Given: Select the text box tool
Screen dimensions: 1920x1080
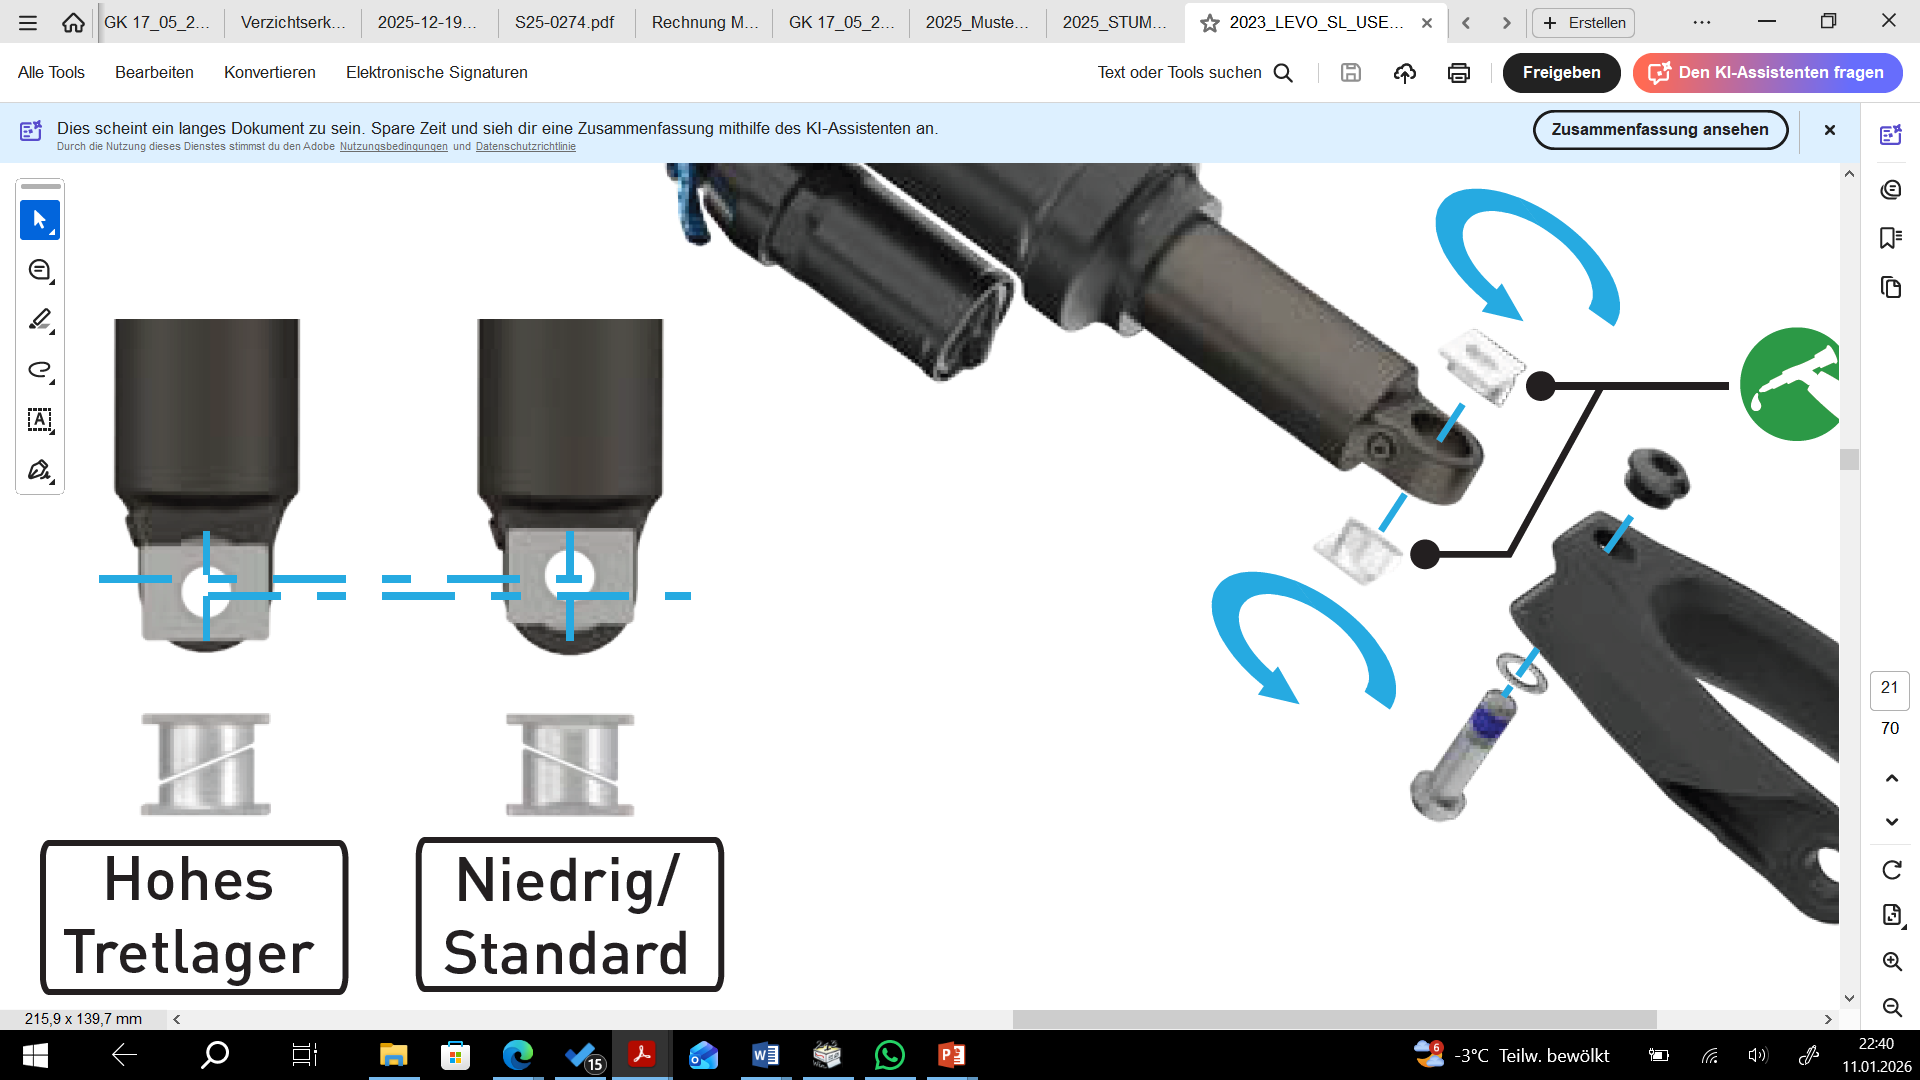Looking at the screenshot, I should [40, 420].
